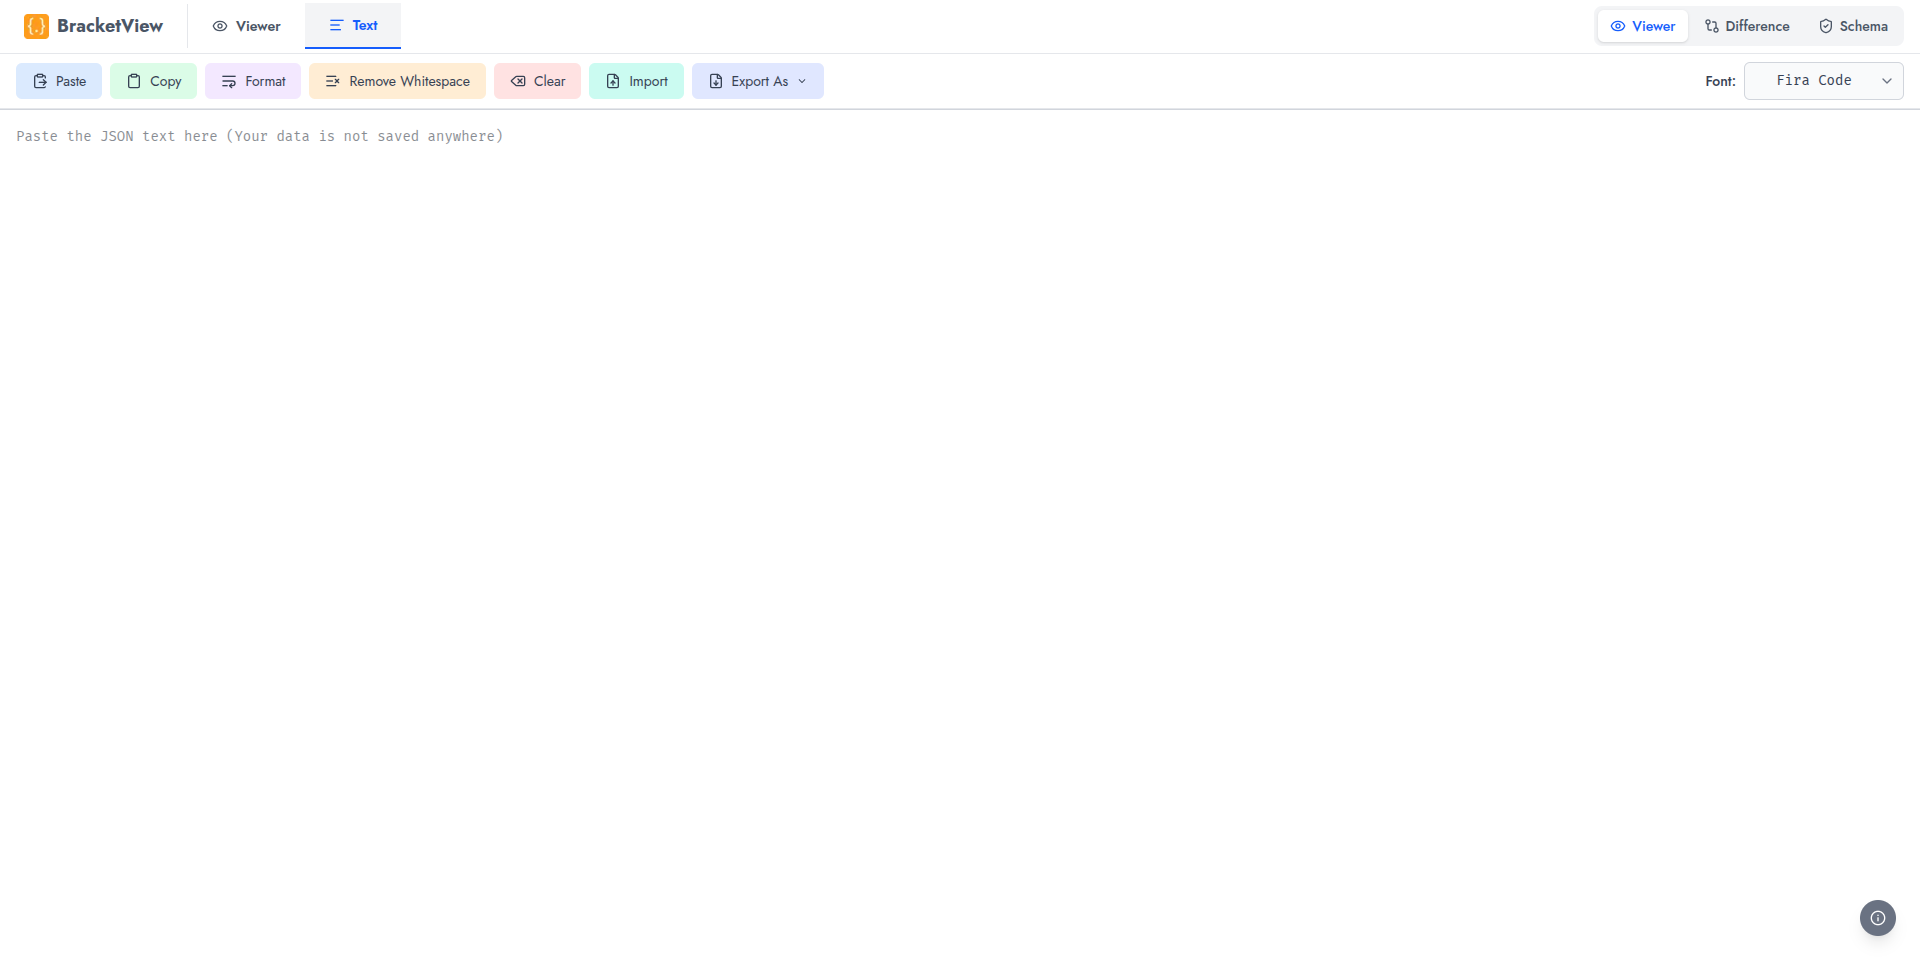Click the Remove Whitespace icon
The height and width of the screenshot is (959, 1920).
pyautogui.click(x=333, y=81)
